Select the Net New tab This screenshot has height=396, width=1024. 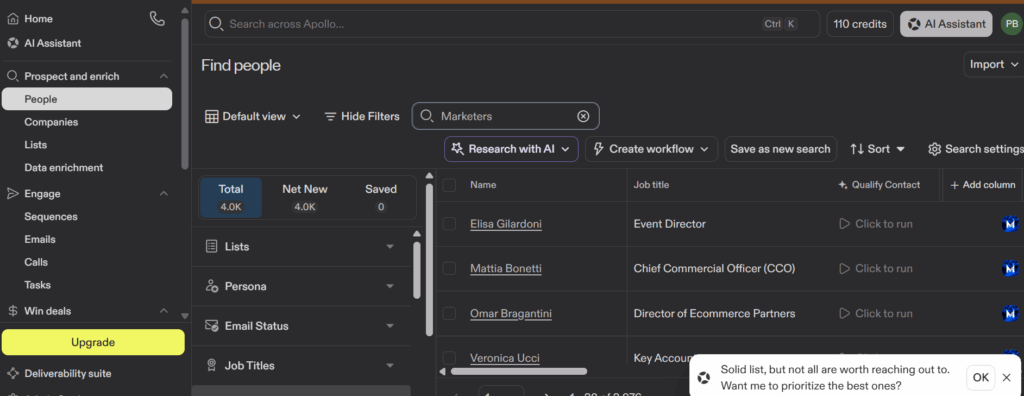305,197
